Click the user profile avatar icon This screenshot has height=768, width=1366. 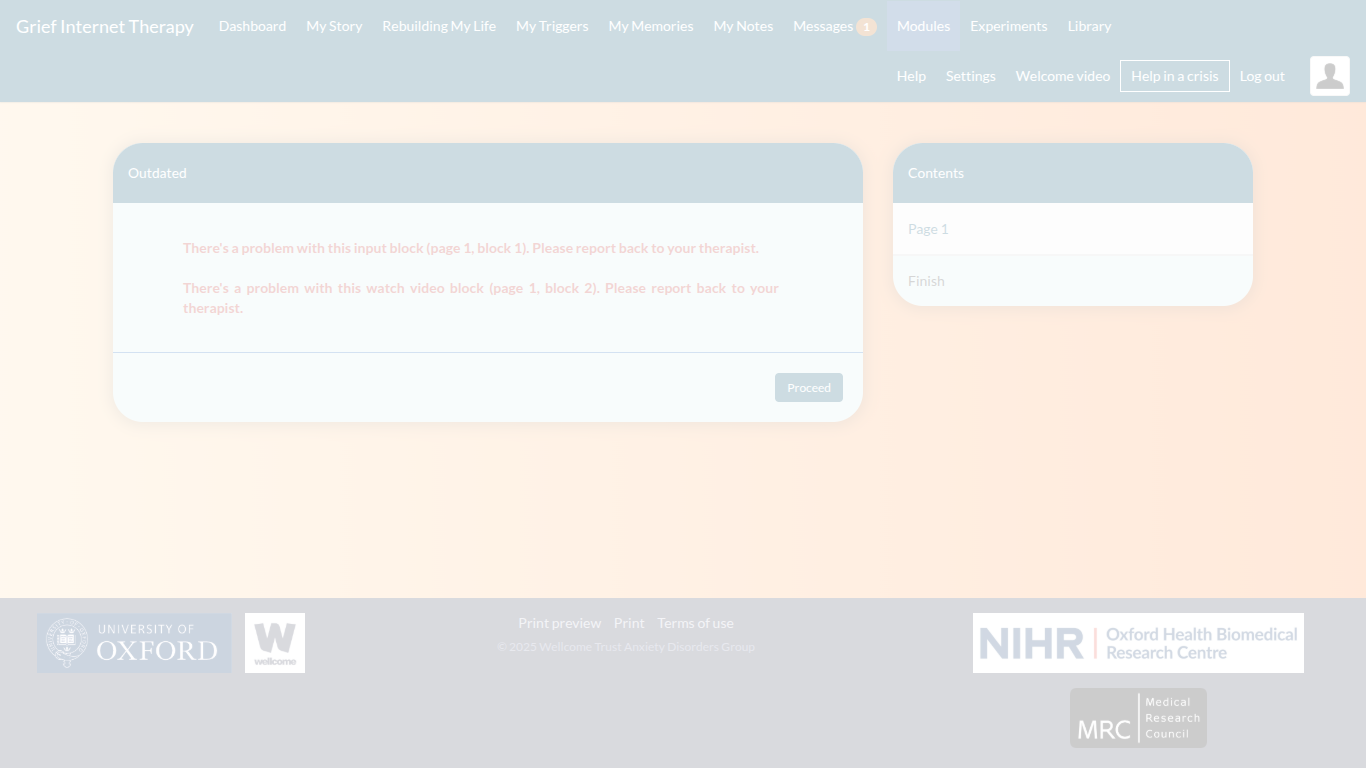(1329, 76)
